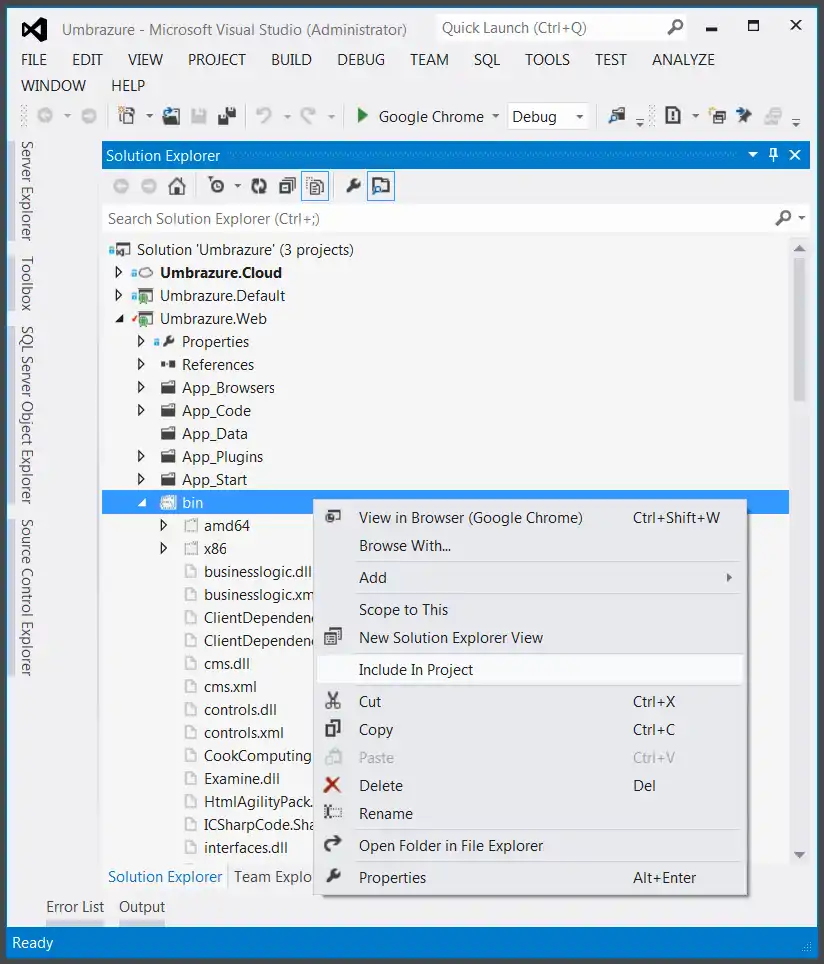Choose Scope to This from context menu
The height and width of the screenshot is (964, 824).
click(x=529, y=609)
